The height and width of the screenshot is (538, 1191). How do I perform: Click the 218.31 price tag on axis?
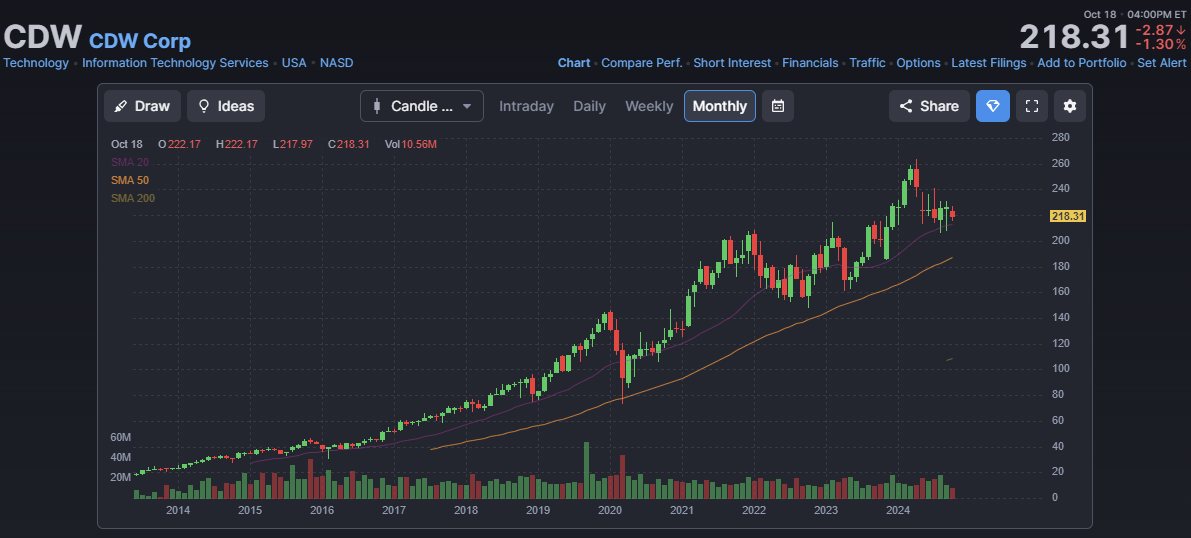pos(1067,217)
